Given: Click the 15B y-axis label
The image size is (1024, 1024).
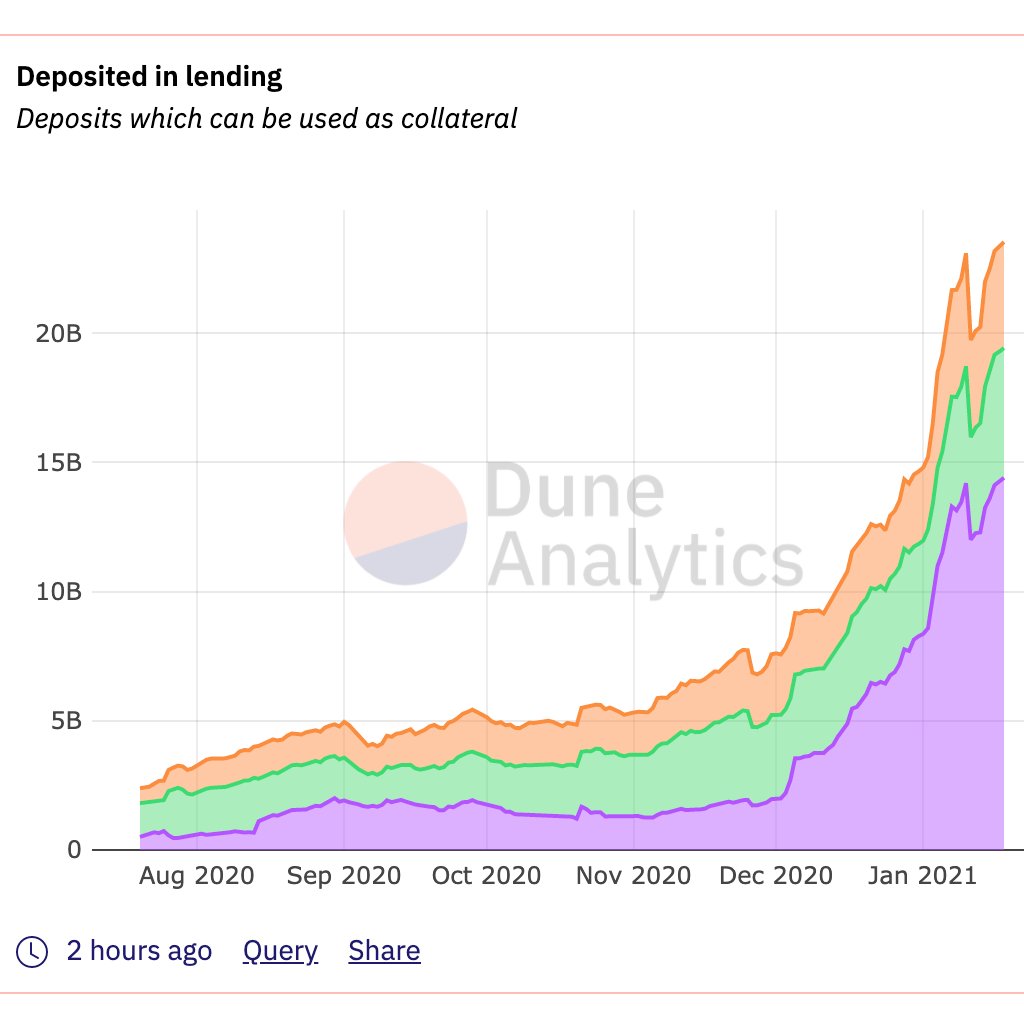Looking at the screenshot, I should 59,463.
